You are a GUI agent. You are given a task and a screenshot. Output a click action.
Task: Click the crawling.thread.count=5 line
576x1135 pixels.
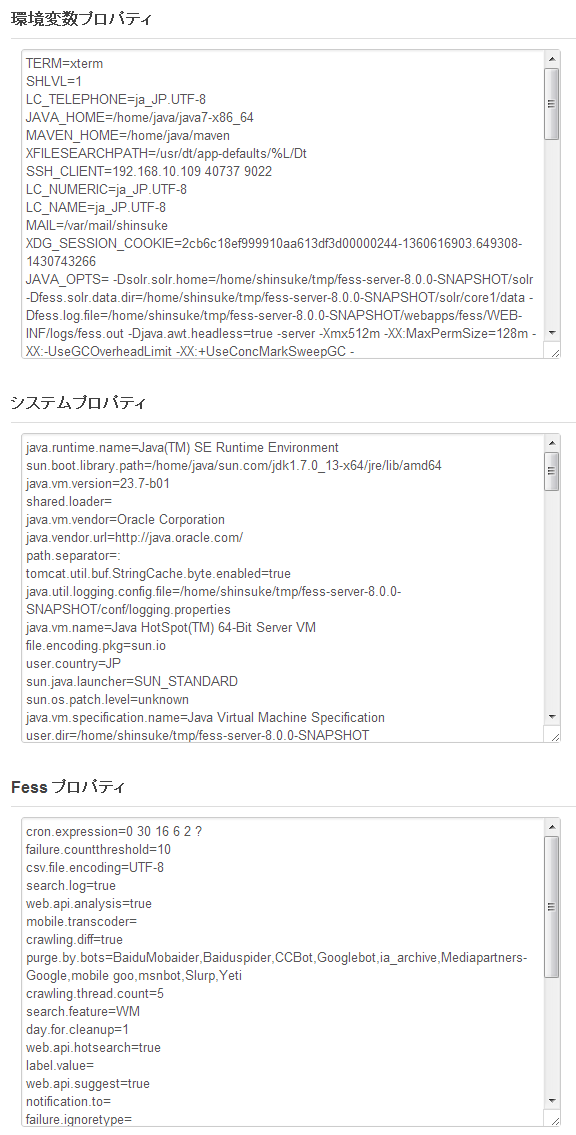[94, 994]
